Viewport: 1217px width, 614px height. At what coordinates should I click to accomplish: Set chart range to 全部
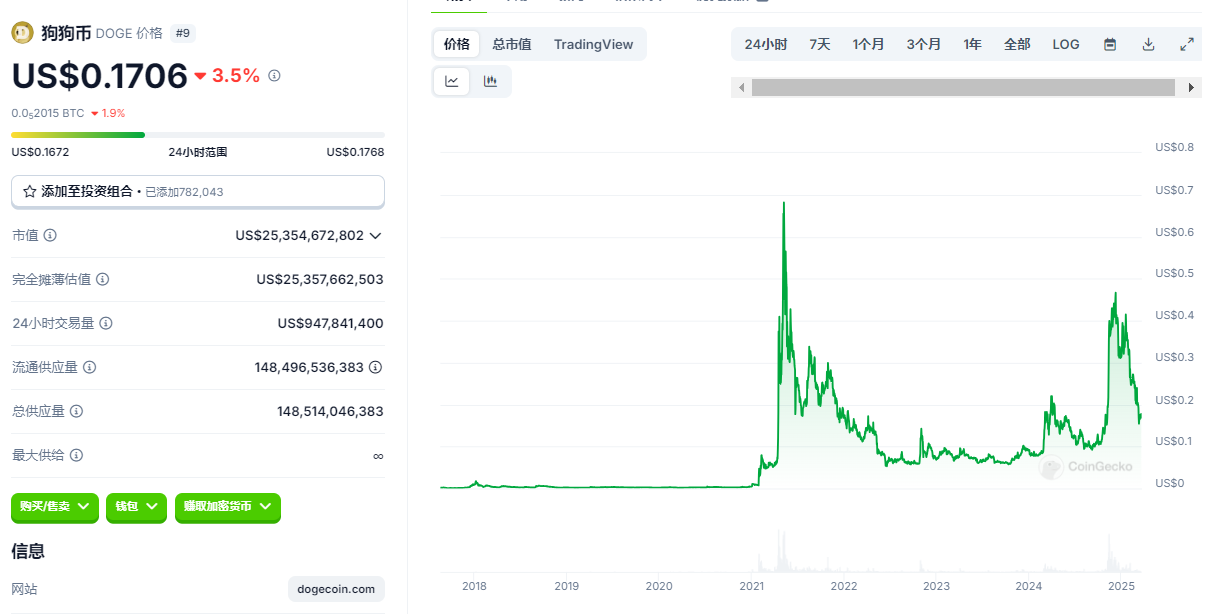(x=1017, y=44)
